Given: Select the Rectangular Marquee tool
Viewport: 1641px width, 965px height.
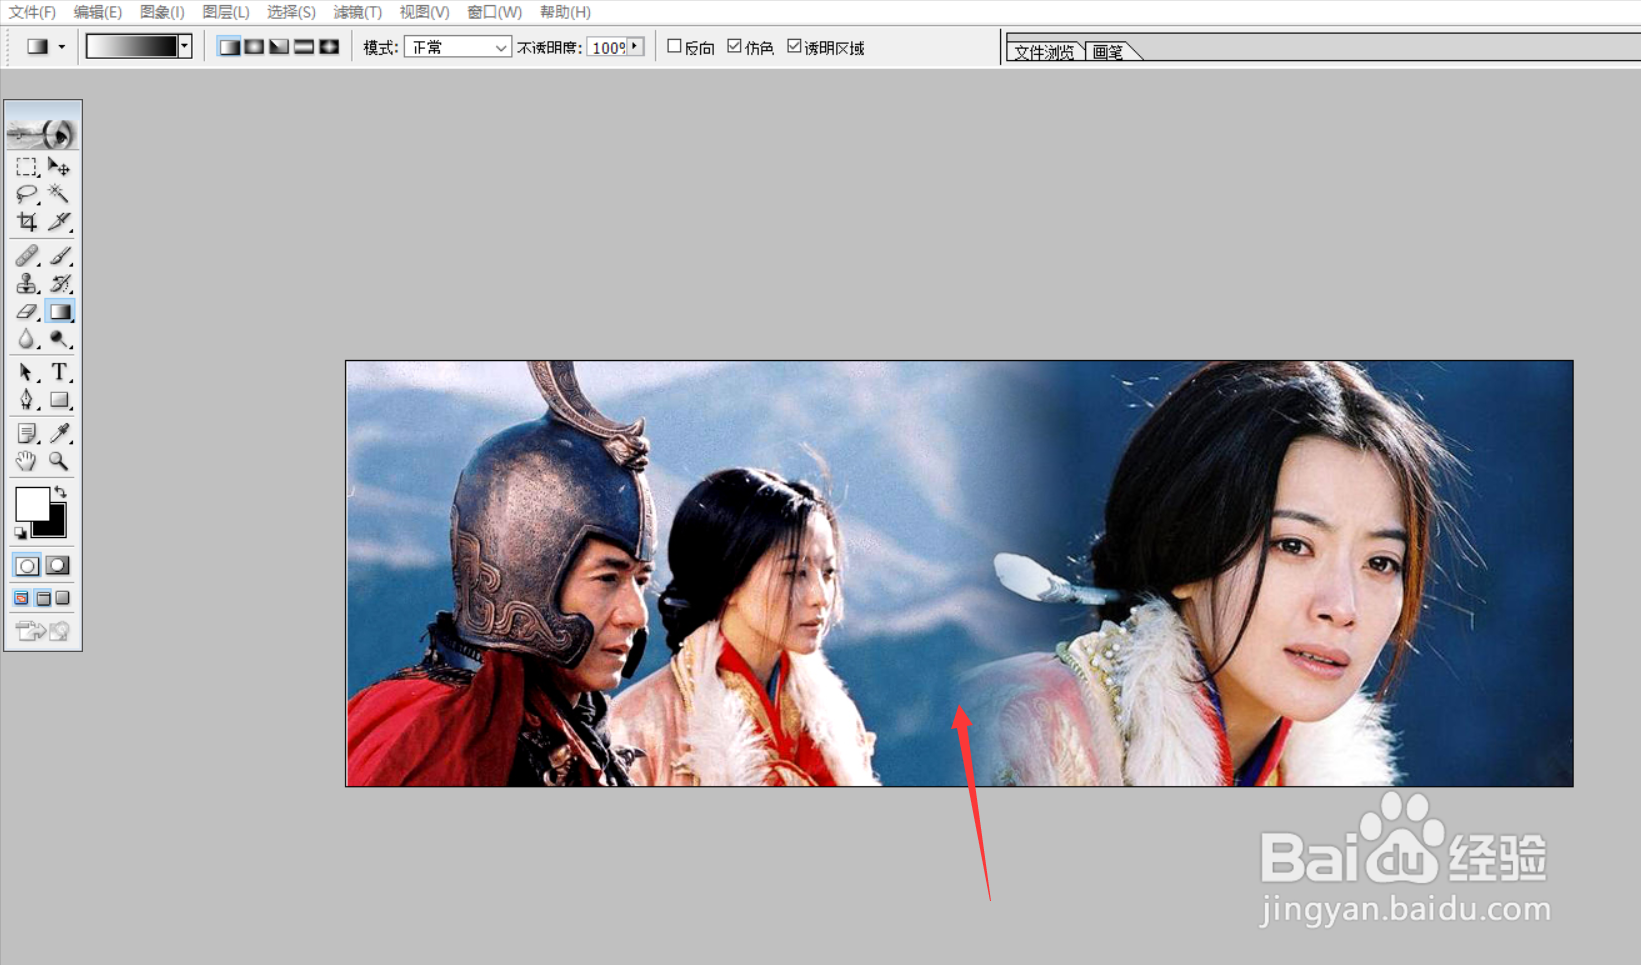Looking at the screenshot, I should click(x=27, y=166).
